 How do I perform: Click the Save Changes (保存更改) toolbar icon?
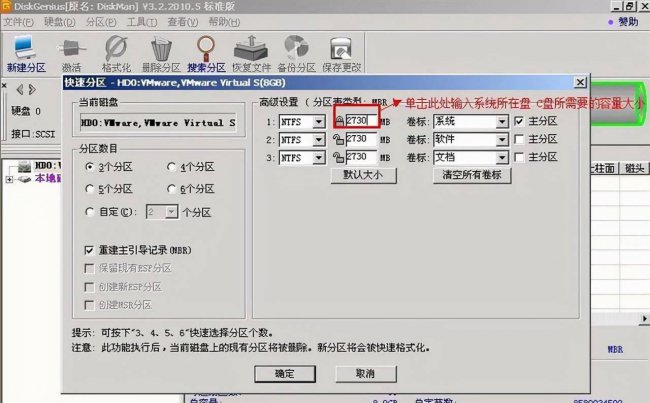click(342, 54)
